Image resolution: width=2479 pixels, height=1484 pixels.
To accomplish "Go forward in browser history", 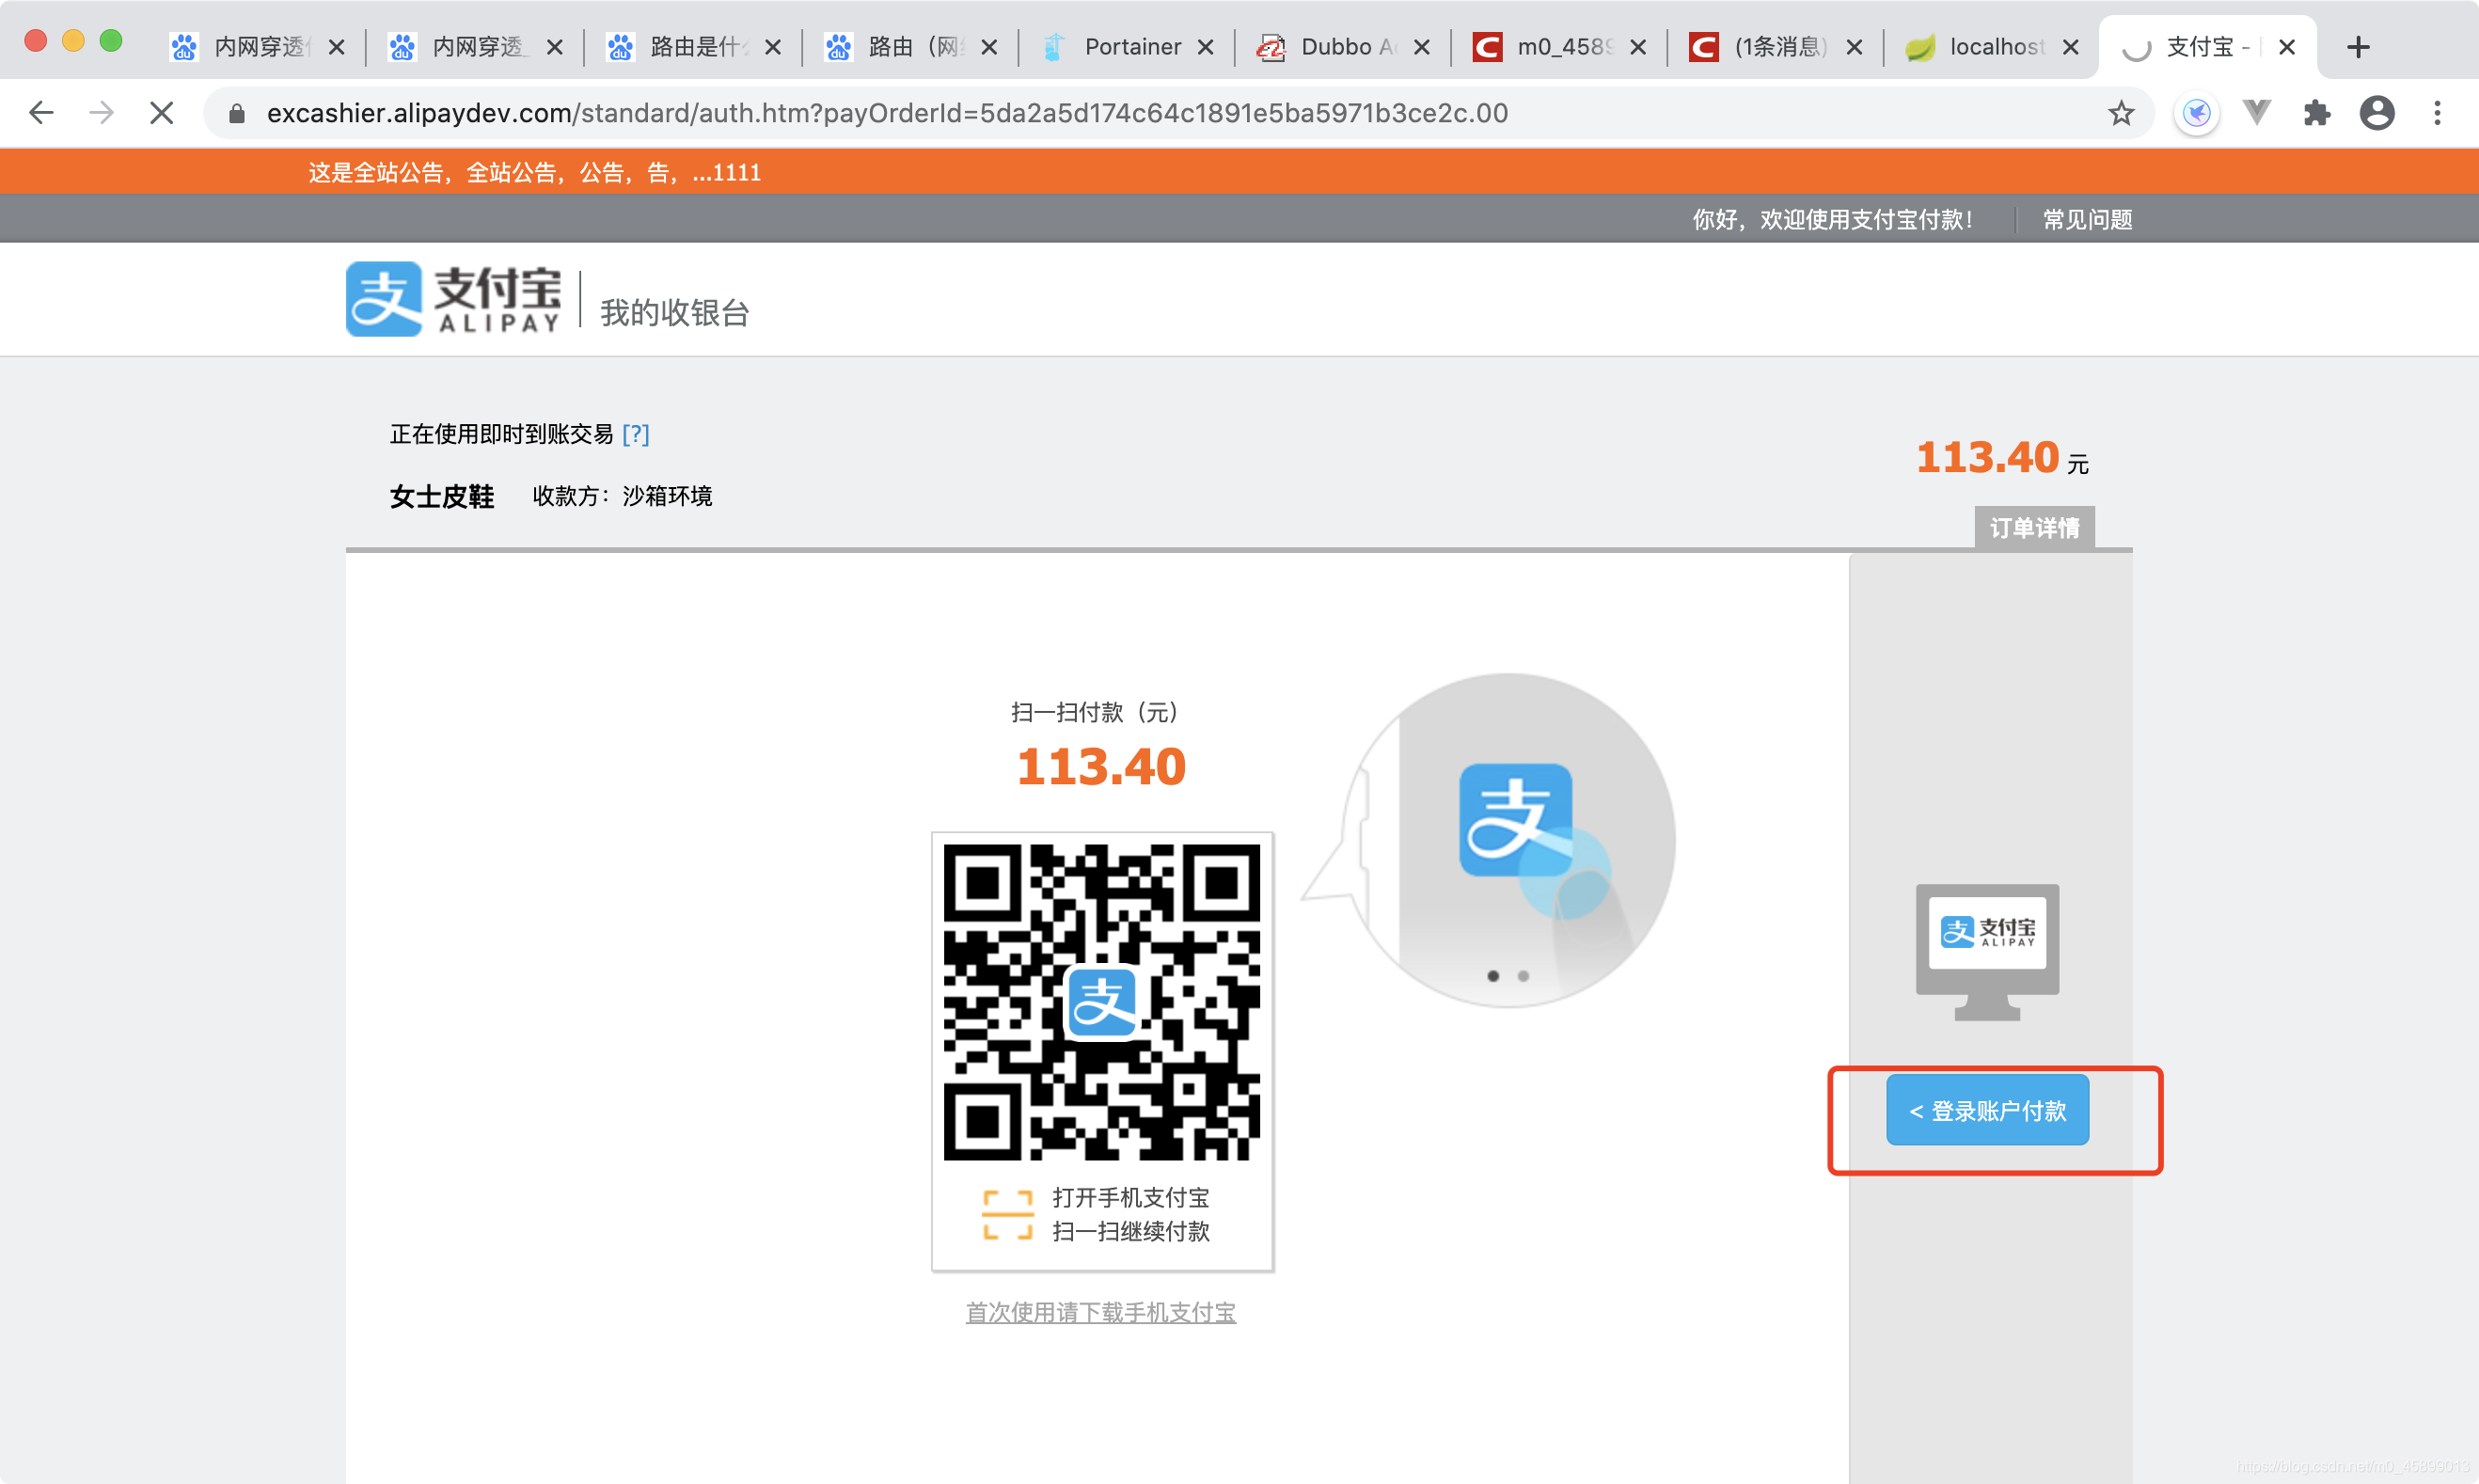I will [101, 113].
